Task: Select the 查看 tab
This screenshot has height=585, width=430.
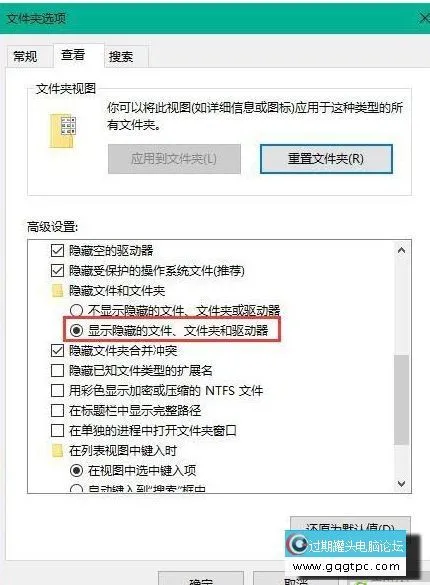Action: [73, 55]
